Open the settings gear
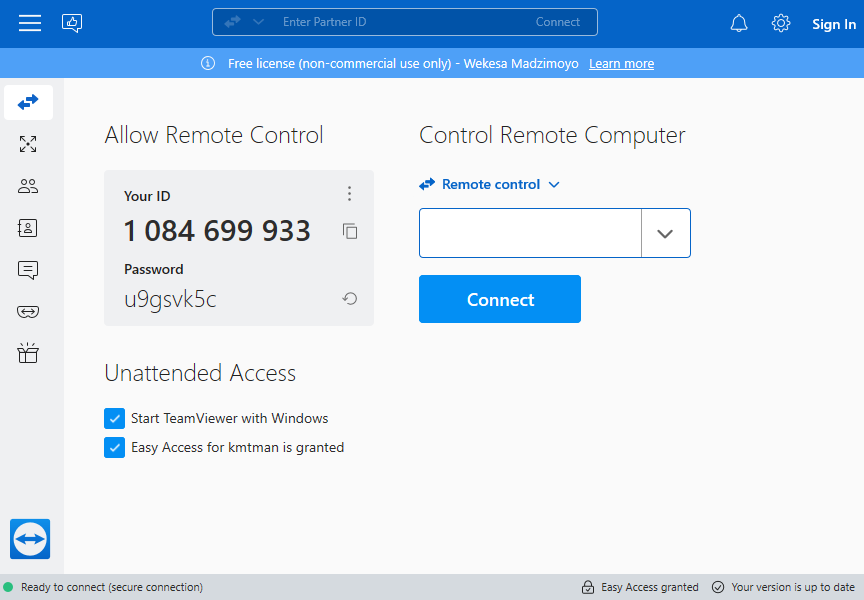The width and height of the screenshot is (864, 600). point(781,23)
